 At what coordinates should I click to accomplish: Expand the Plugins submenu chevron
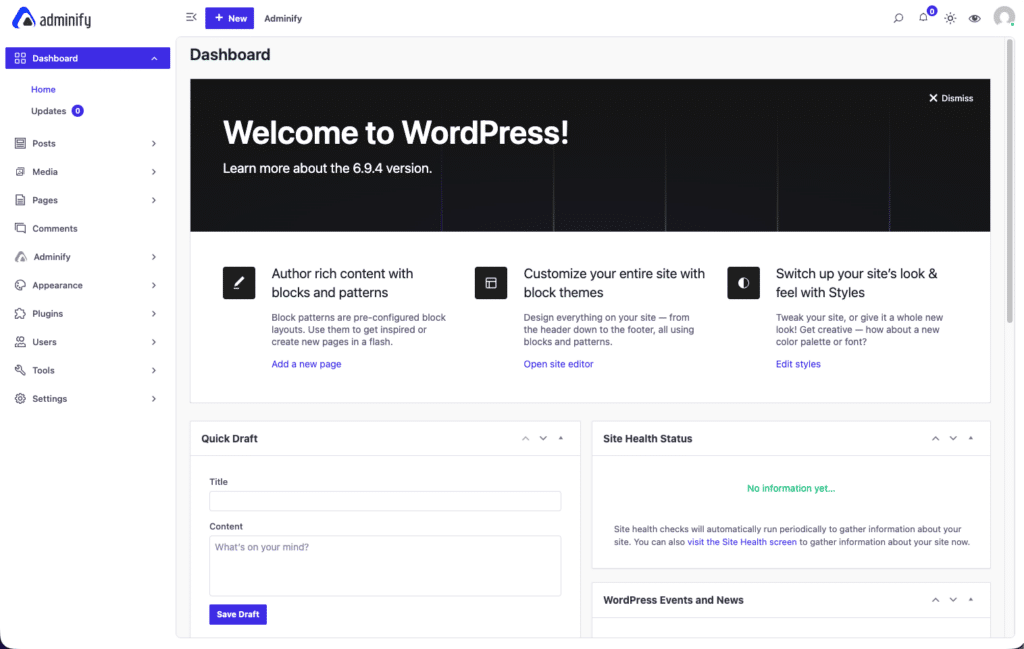[x=154, y=314]
